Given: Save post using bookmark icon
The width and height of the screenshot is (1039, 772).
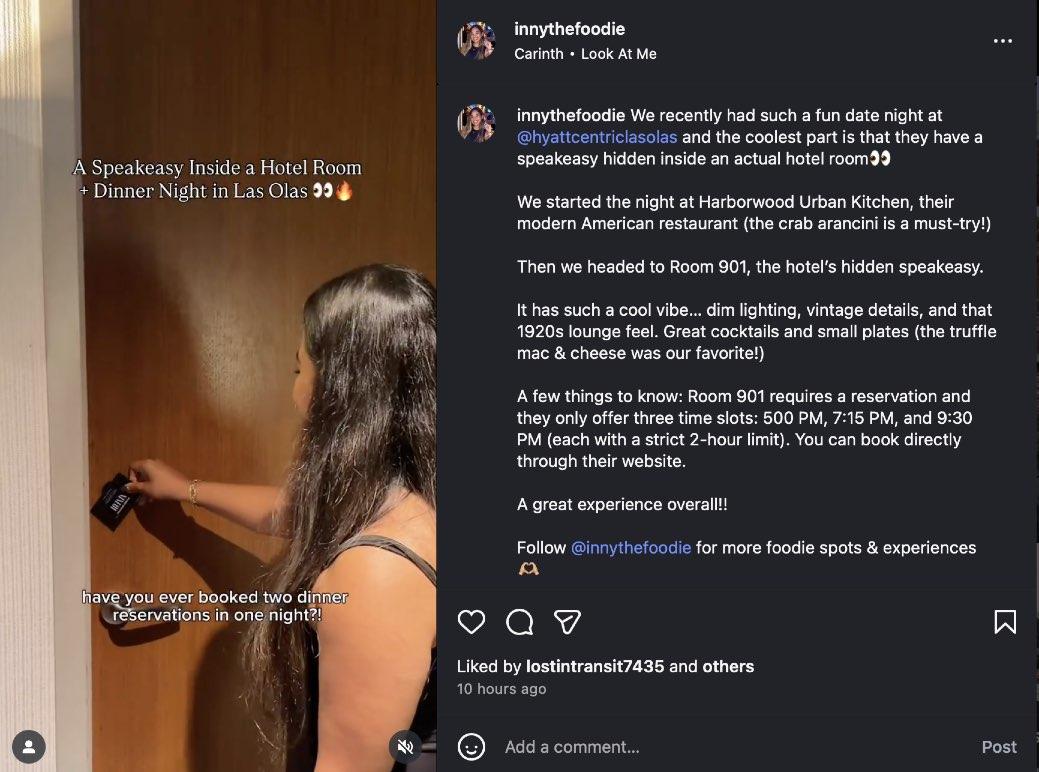Looking at the screenshot, I should click(x=1005, y=622).
